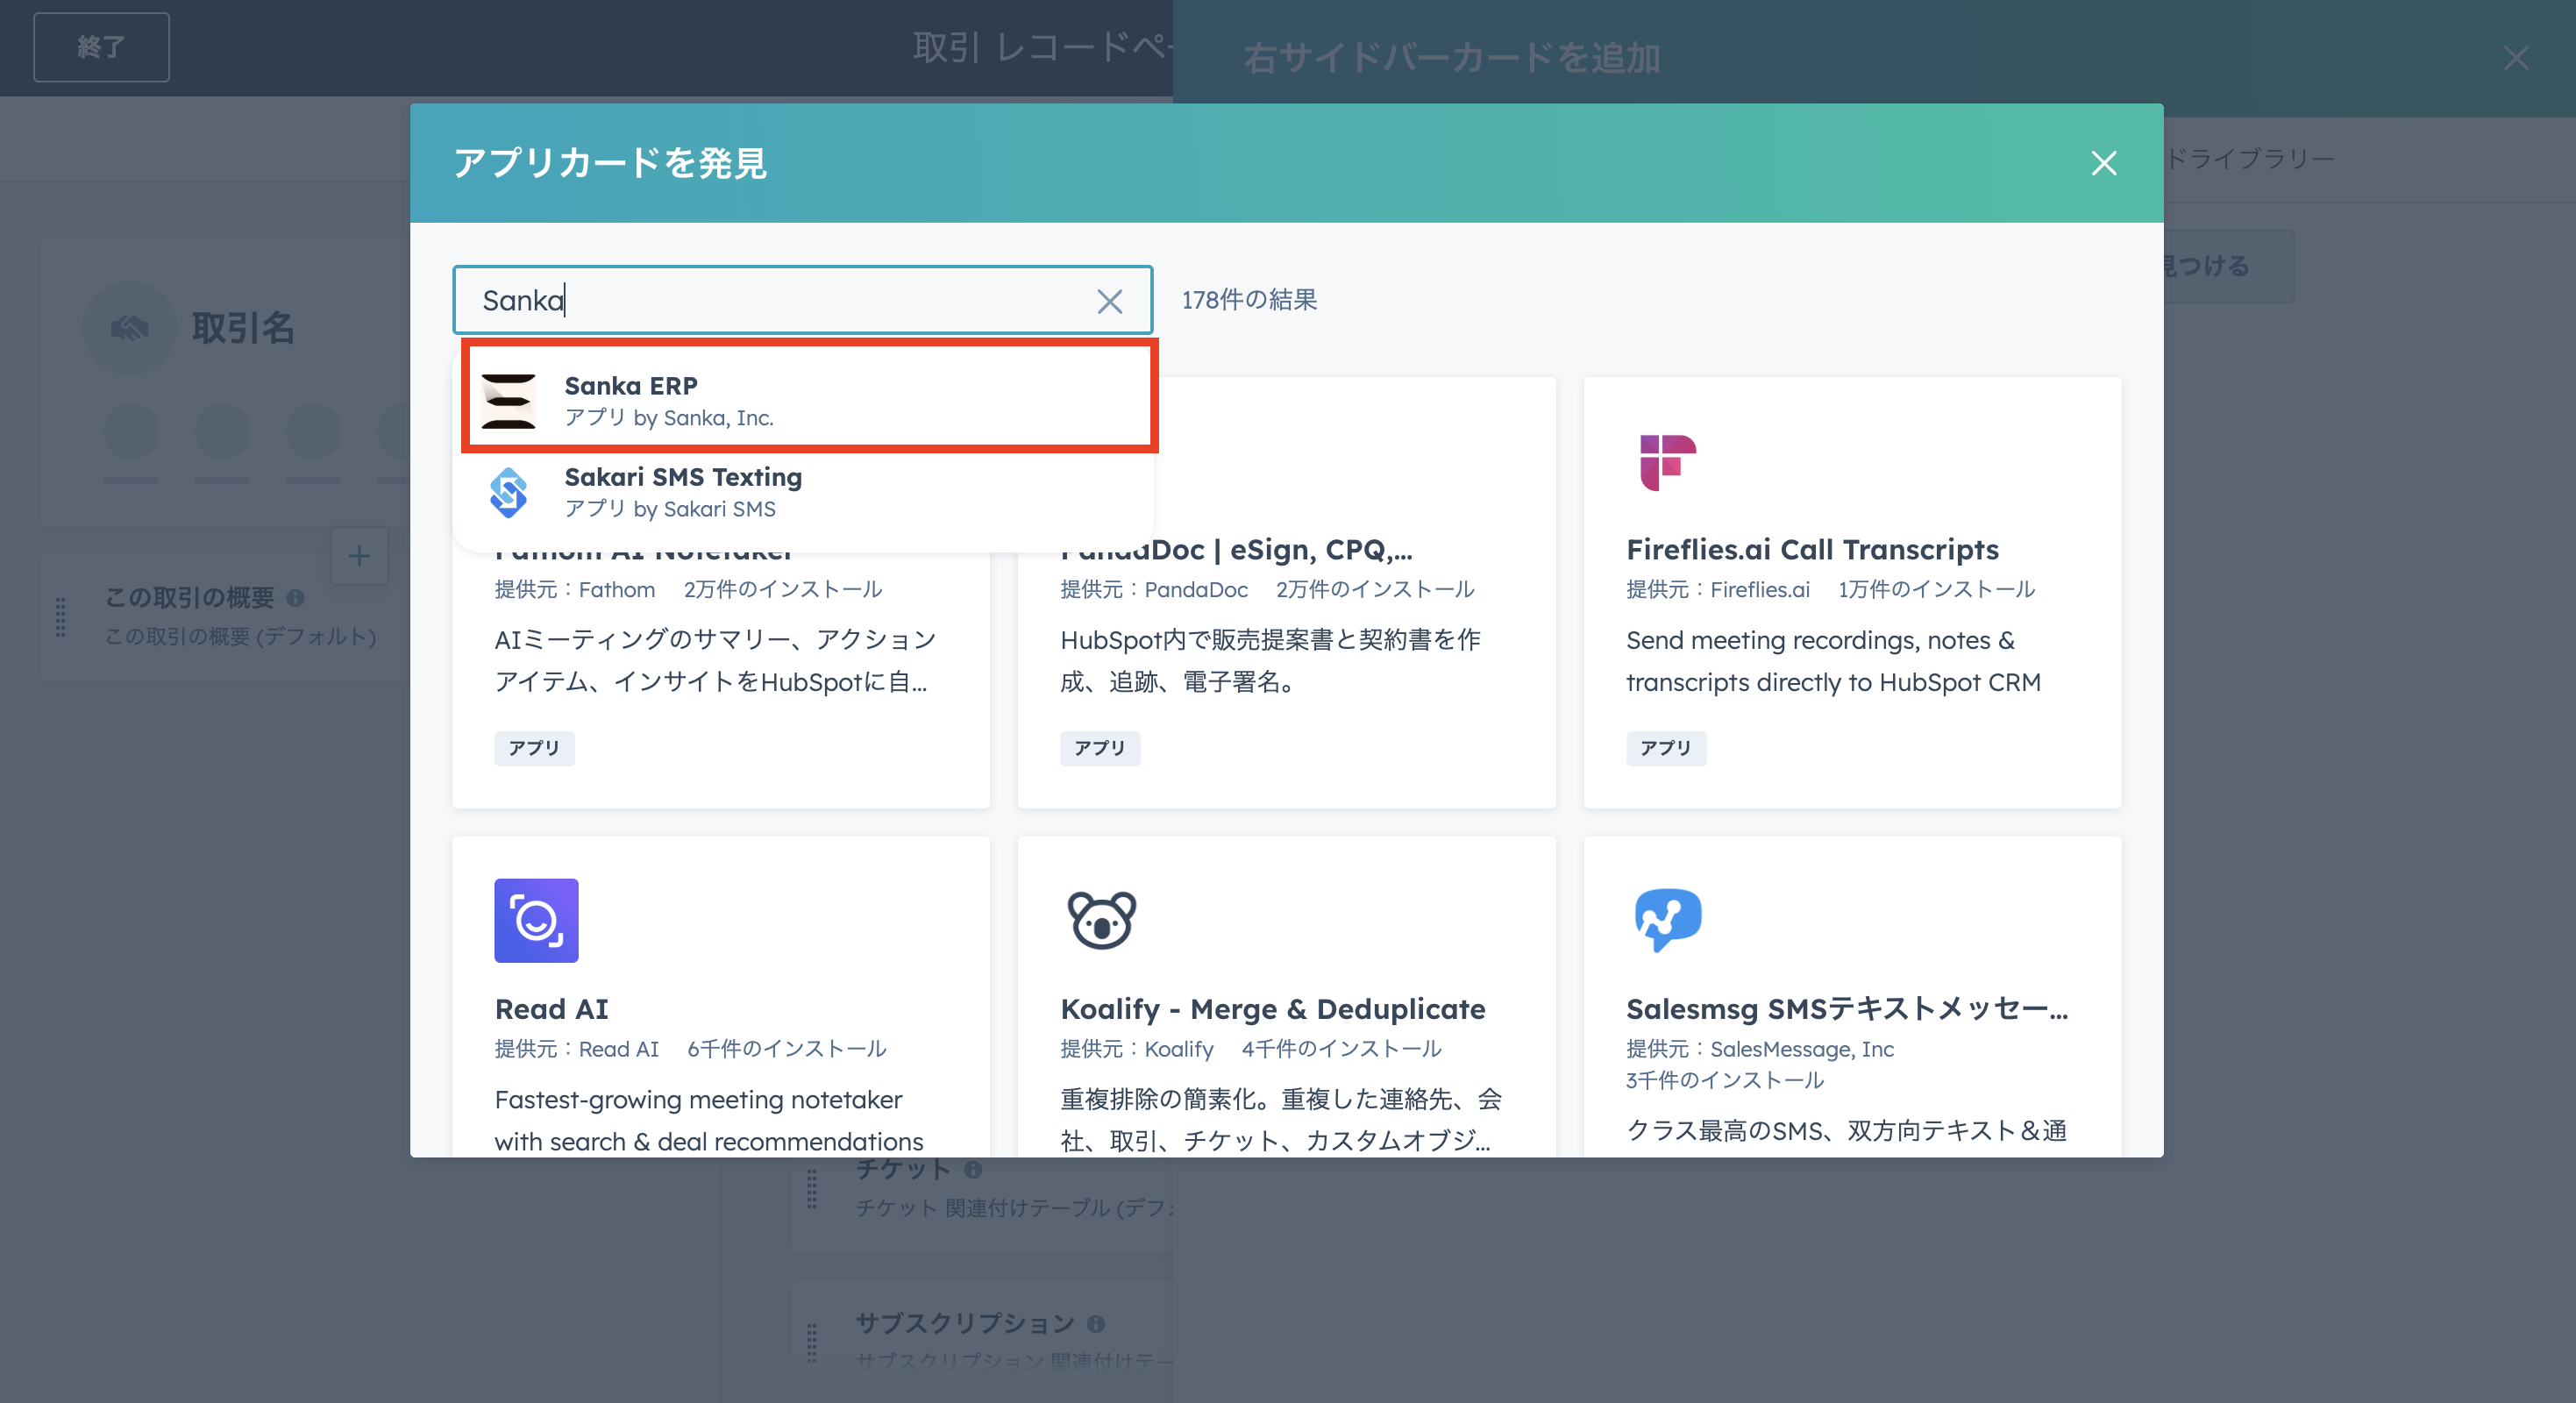The image size is (2576, 1403).
Task: Open Koalify - Merge & Deduplicate card
Action: pos(1272,1009)
